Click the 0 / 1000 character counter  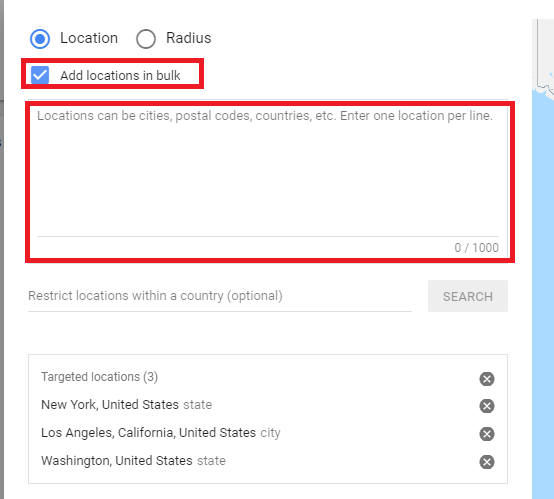coord(476,248)
